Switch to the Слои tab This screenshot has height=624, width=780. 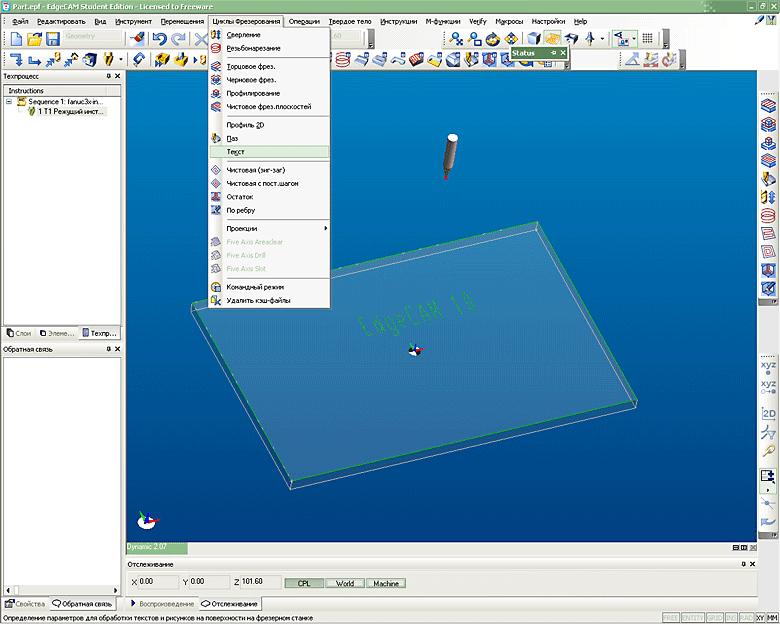point(19,333)
